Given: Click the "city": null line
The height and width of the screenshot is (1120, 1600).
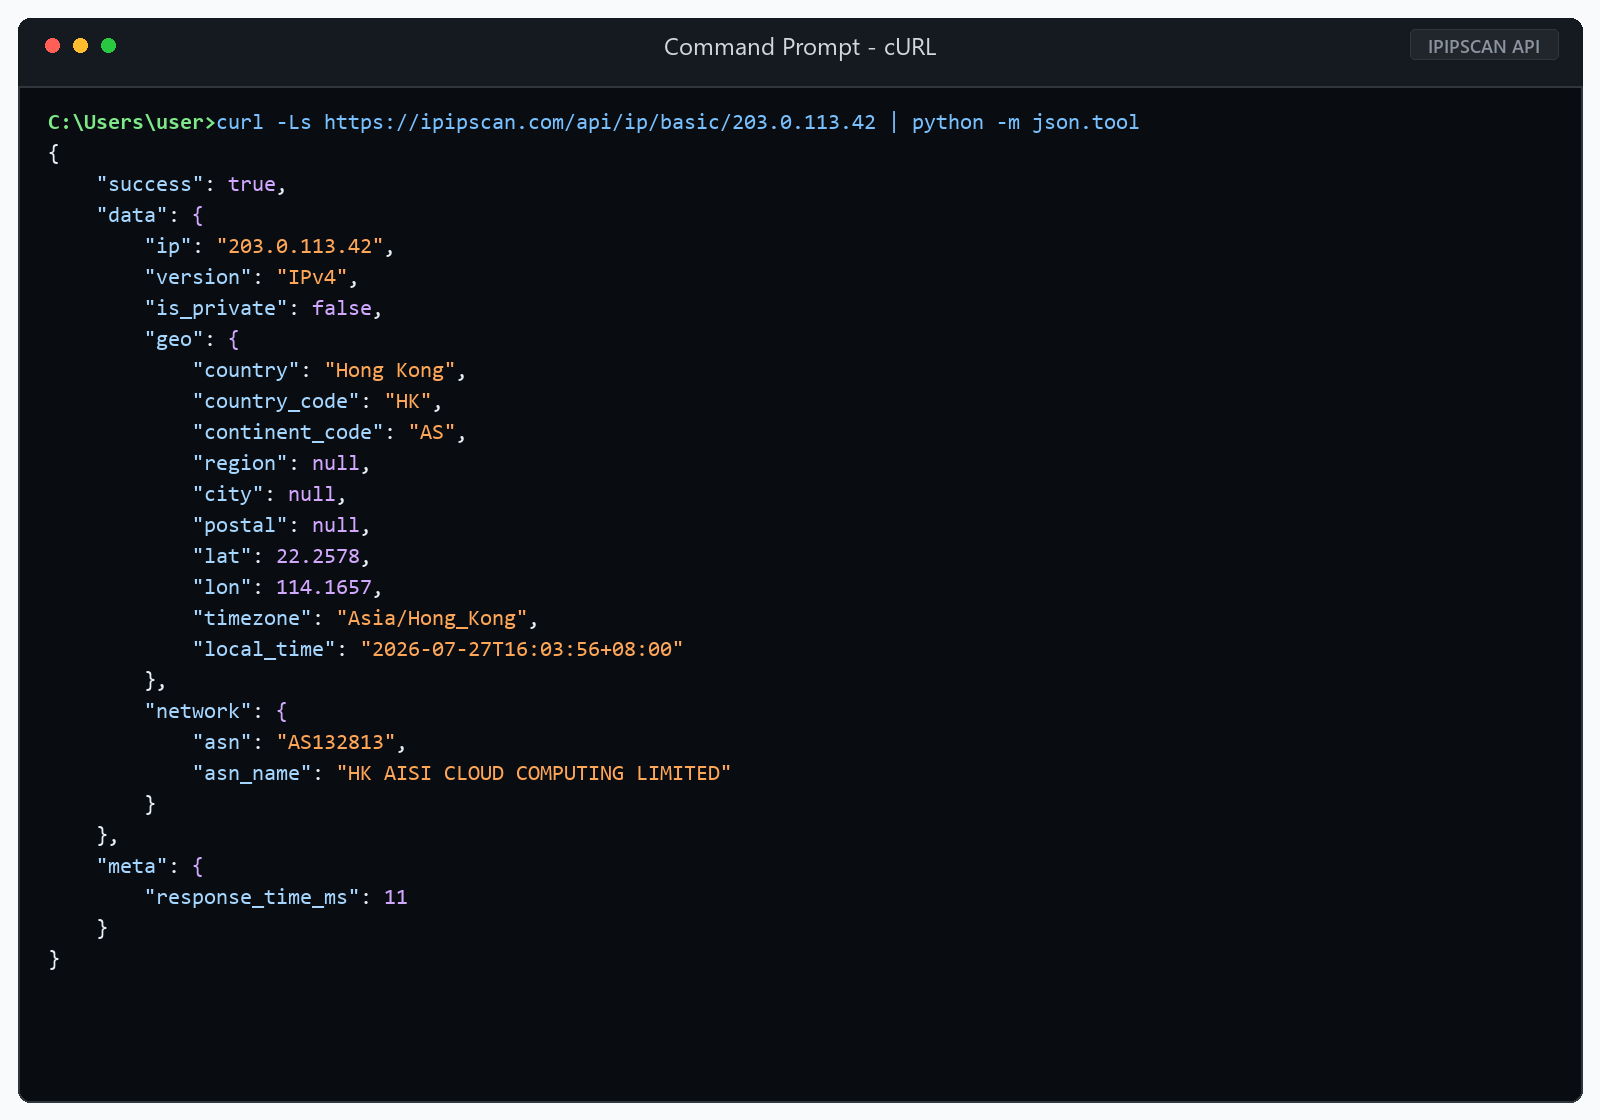Looking at the screenshot, I should click(270, 494).
